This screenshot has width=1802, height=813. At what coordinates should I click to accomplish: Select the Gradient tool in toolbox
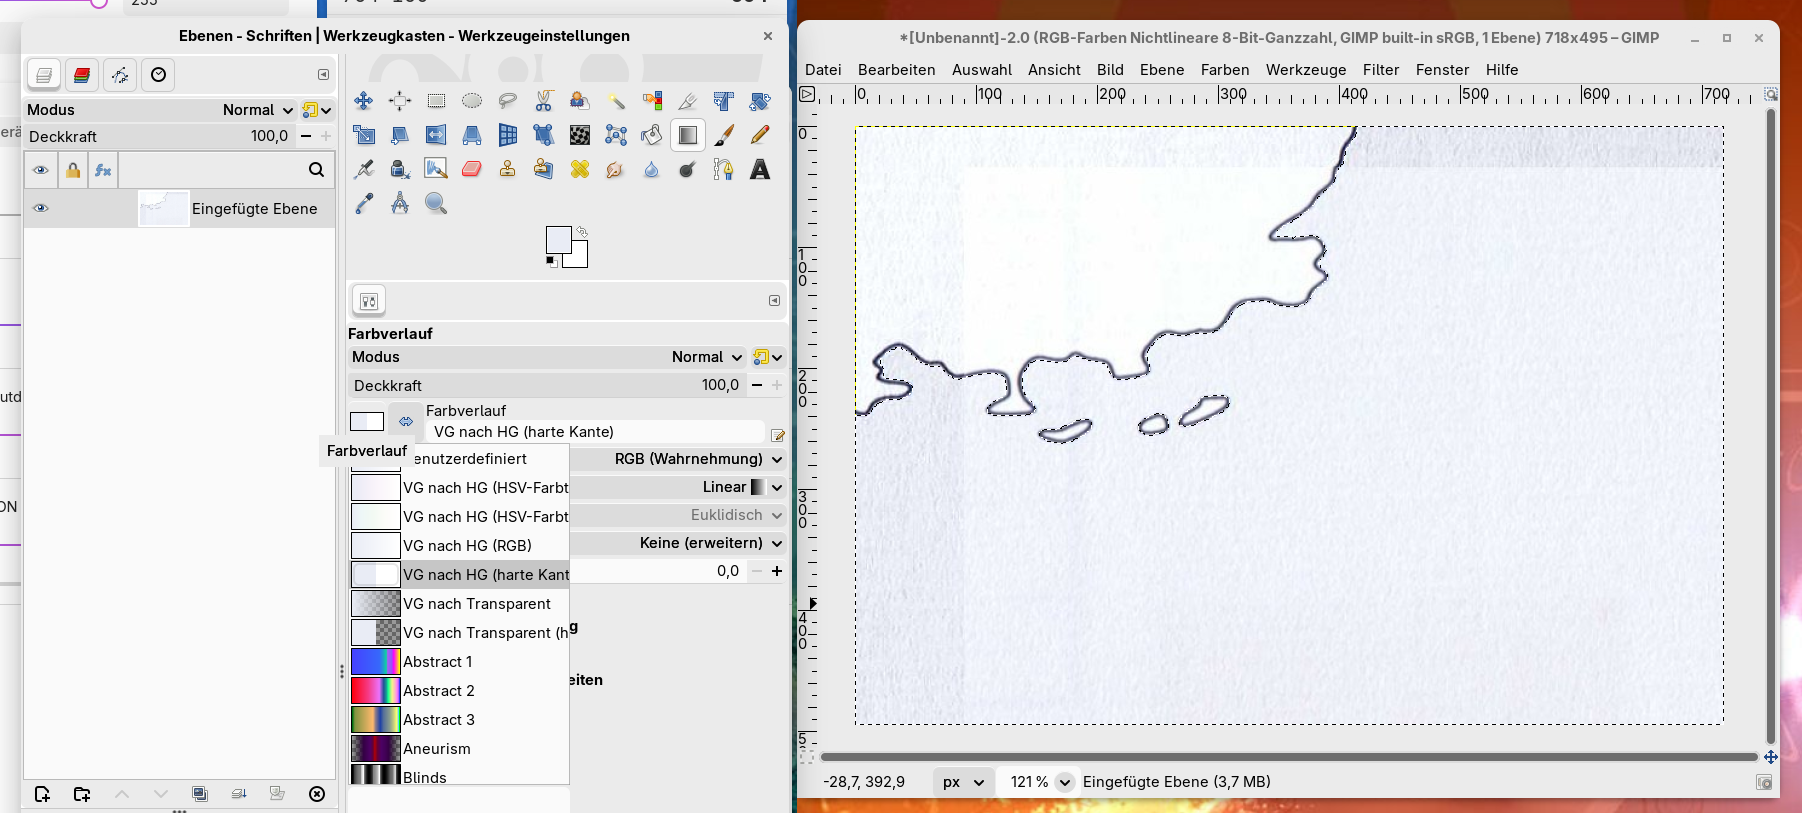tap(688, 135)
